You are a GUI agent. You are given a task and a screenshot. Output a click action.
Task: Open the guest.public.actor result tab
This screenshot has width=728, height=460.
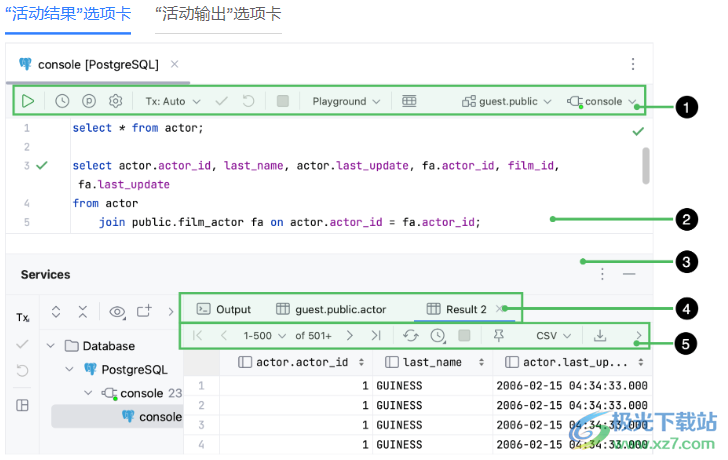[331, 309]
